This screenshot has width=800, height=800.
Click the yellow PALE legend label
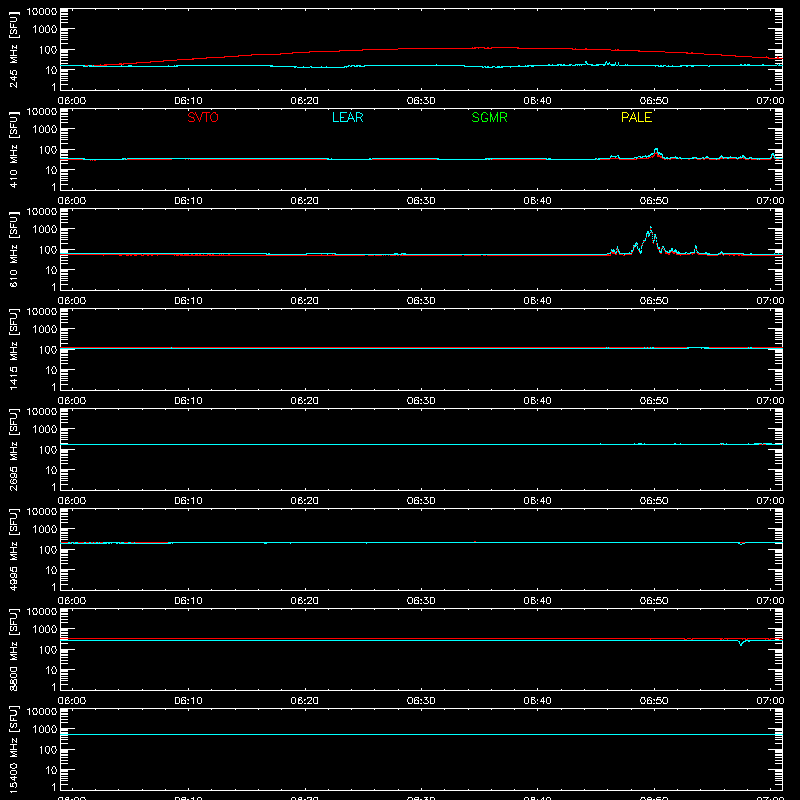coord(636,117)
